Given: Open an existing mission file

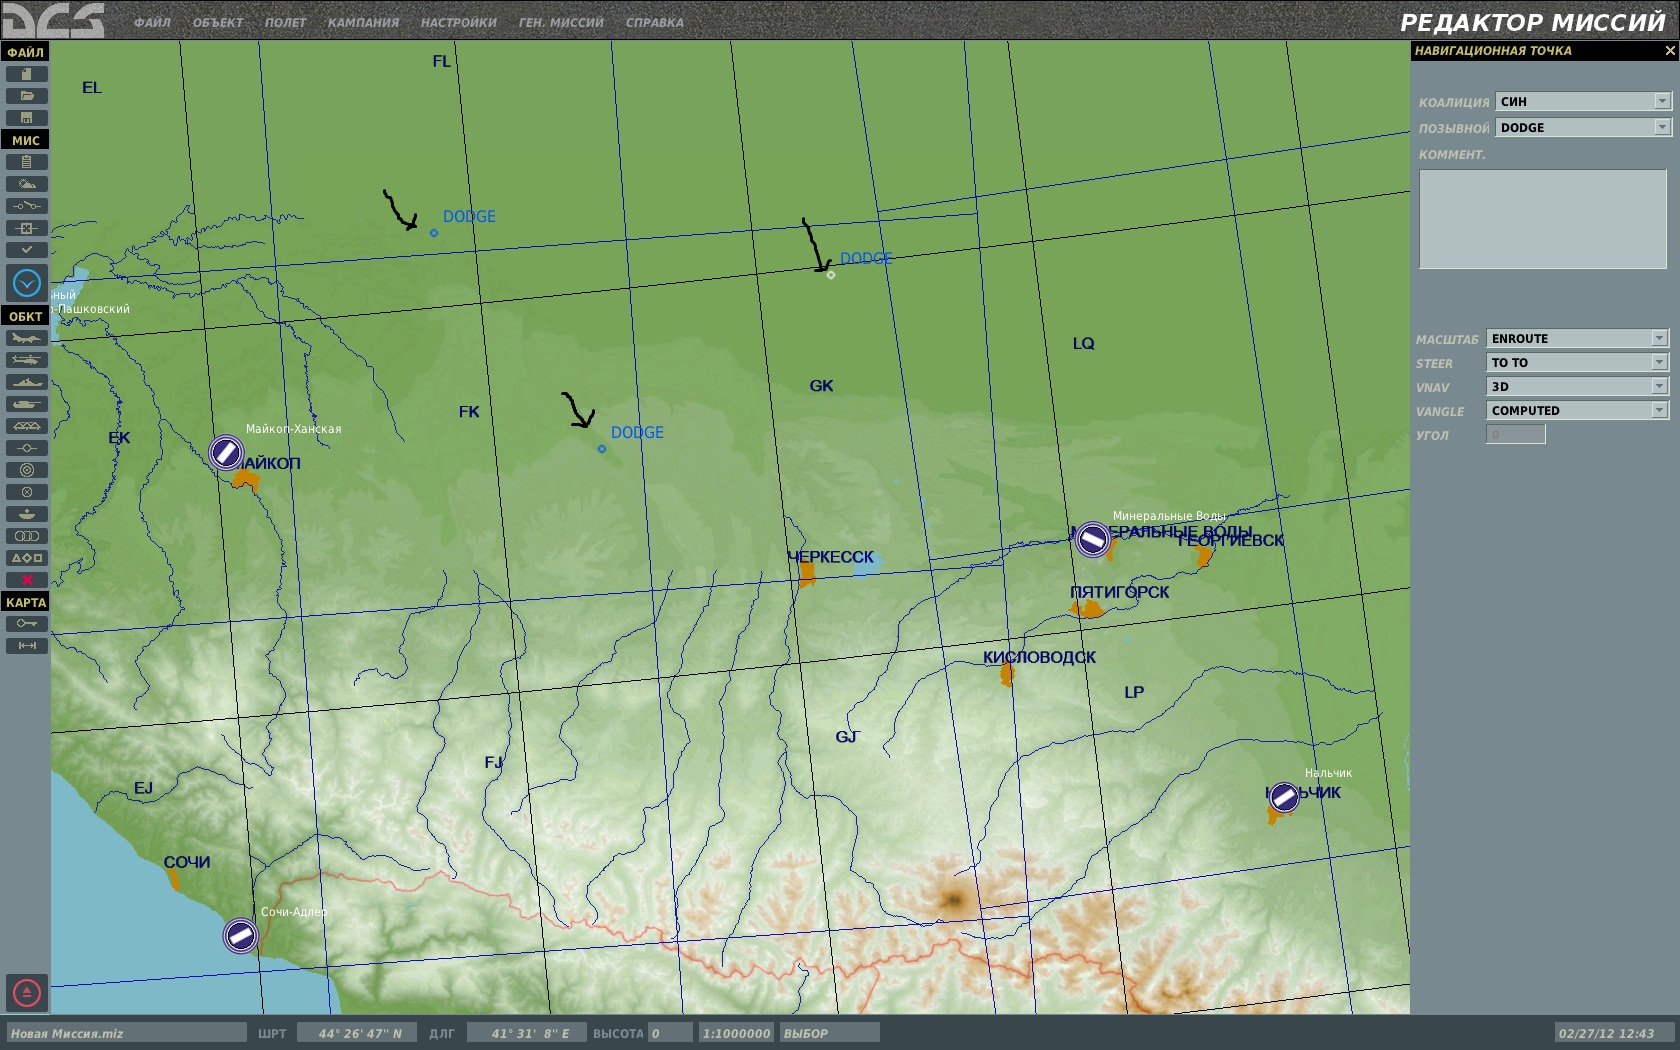Looking at the screenshot, I should [x=26, y=96].
